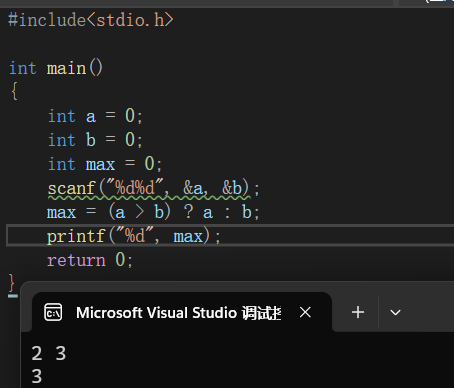Click the closing brace of main function
The image size is (454, 388).
[x=12, y=283]
